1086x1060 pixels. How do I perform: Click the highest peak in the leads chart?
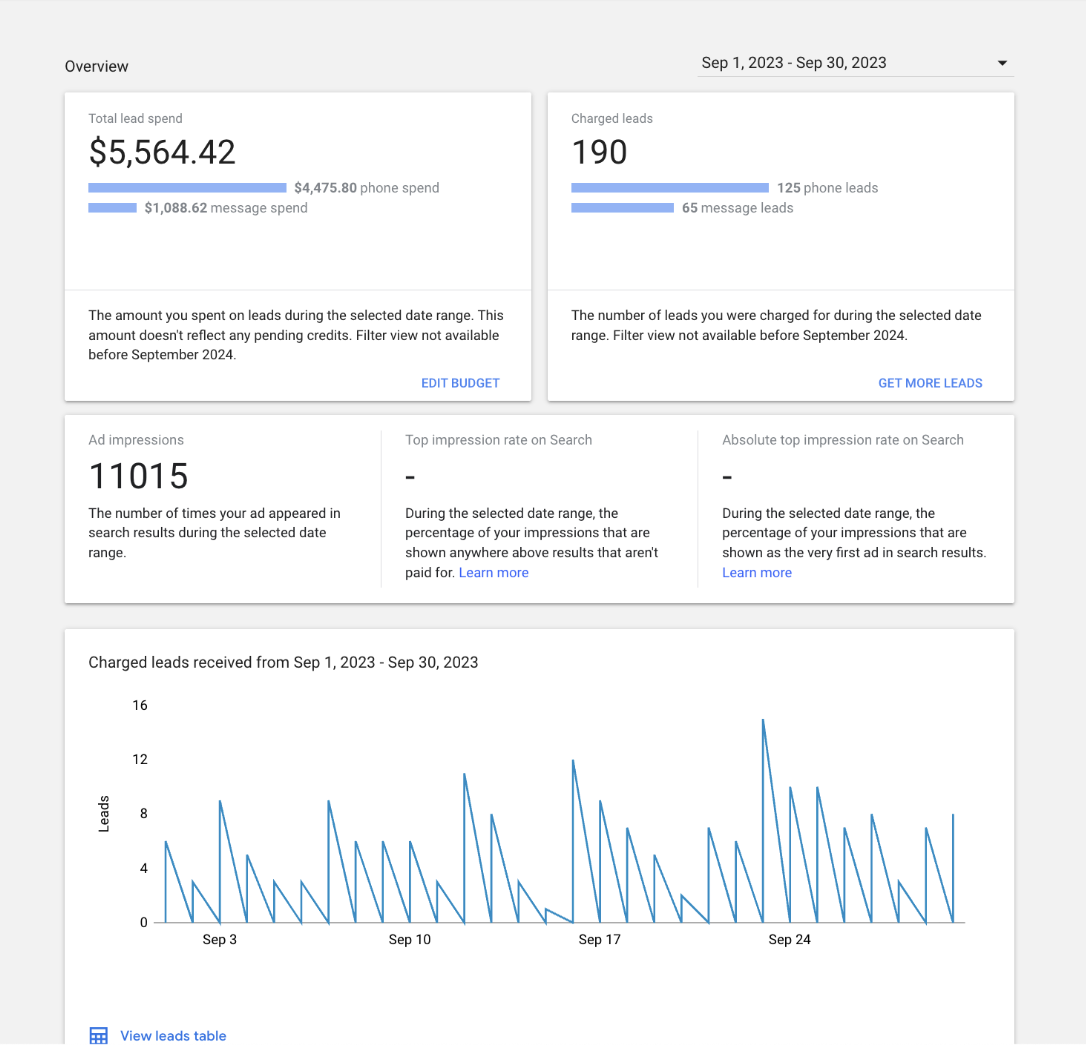[x=763, y=720]
